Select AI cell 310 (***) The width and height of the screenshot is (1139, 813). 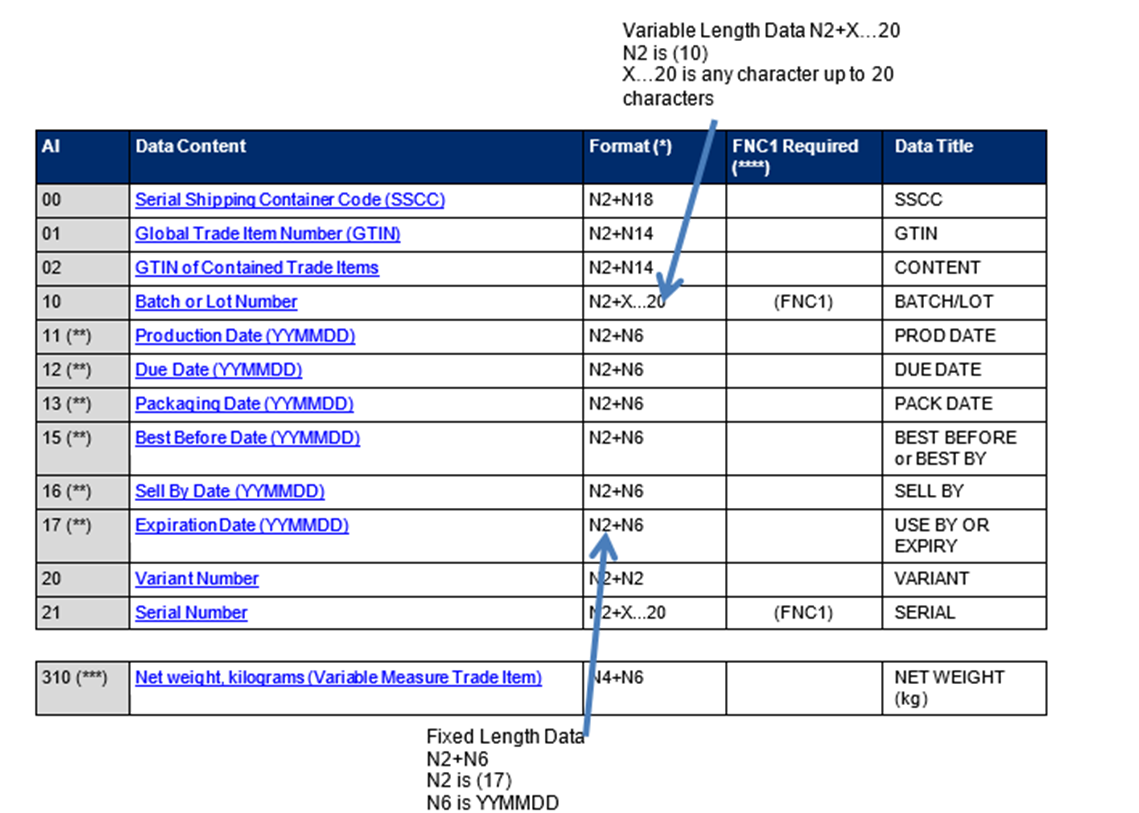83,688
